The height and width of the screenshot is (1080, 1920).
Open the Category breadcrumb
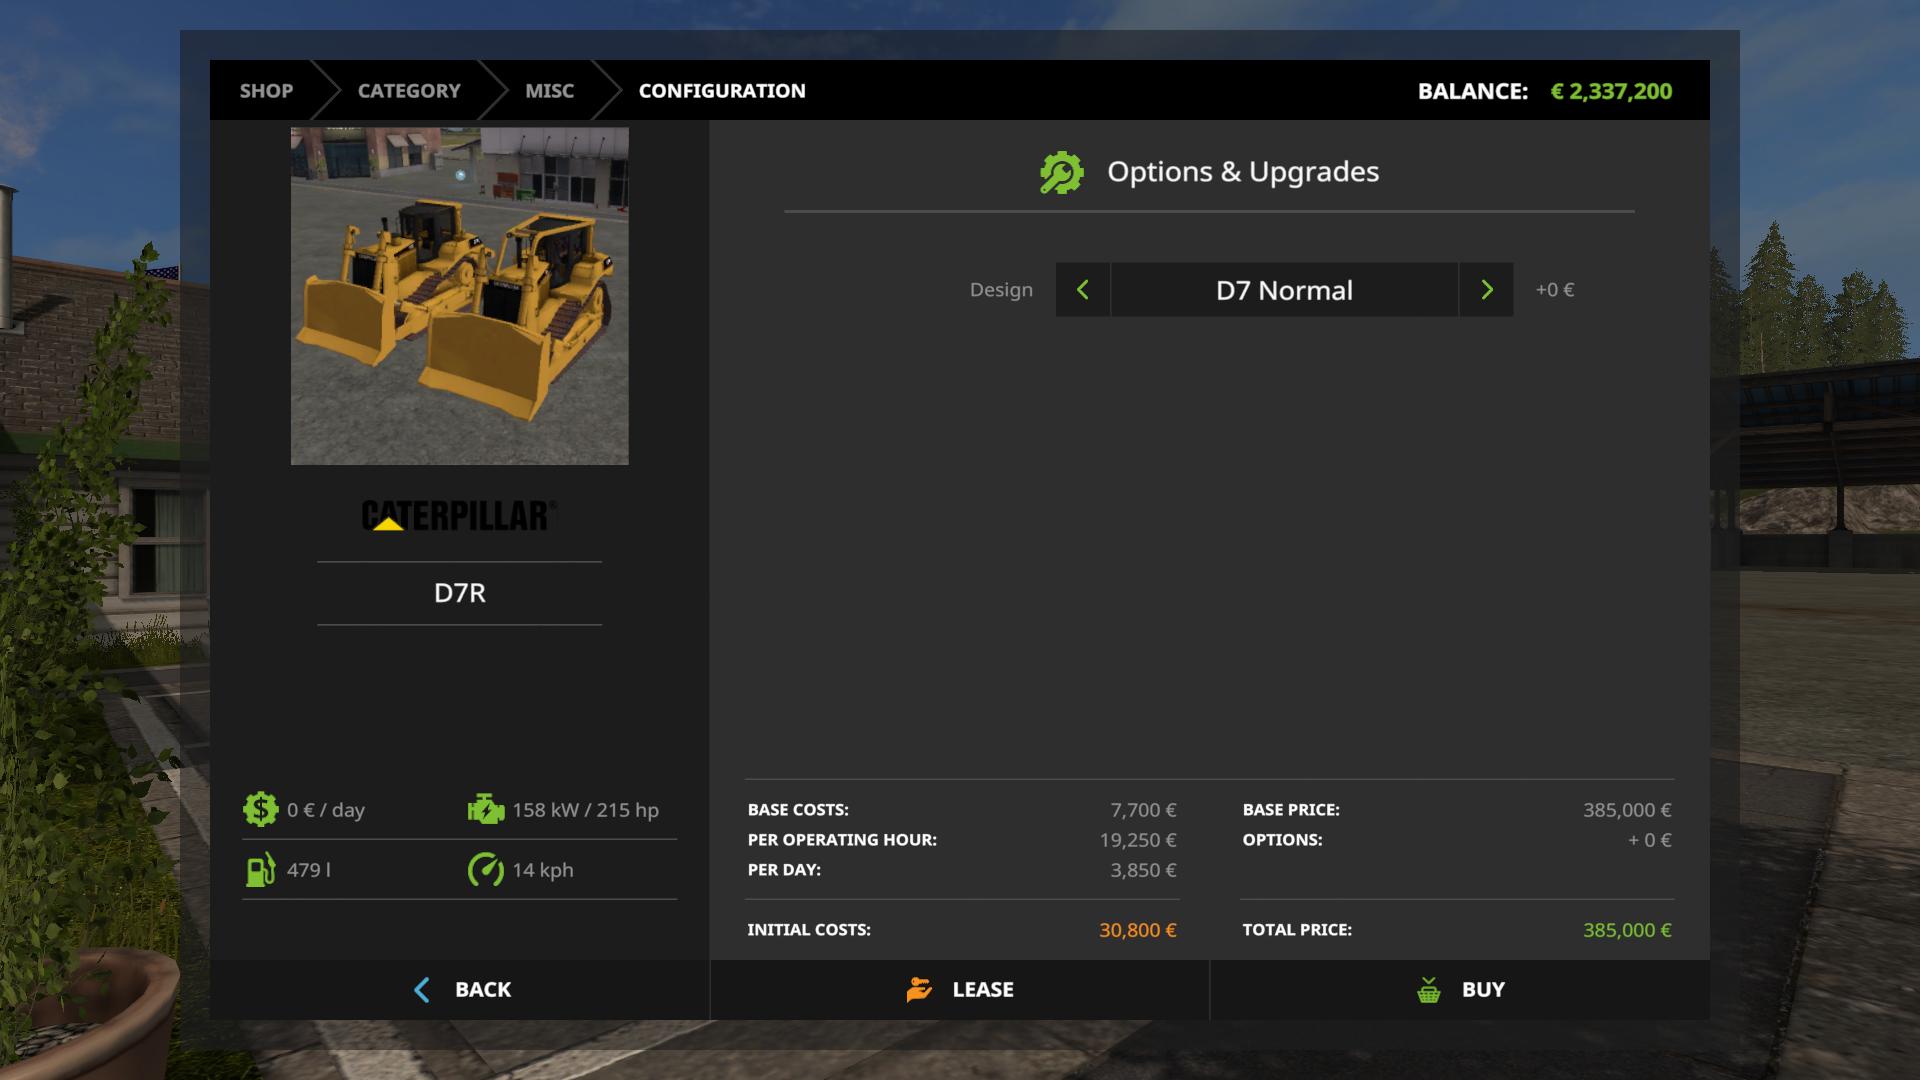click(409, 91)
